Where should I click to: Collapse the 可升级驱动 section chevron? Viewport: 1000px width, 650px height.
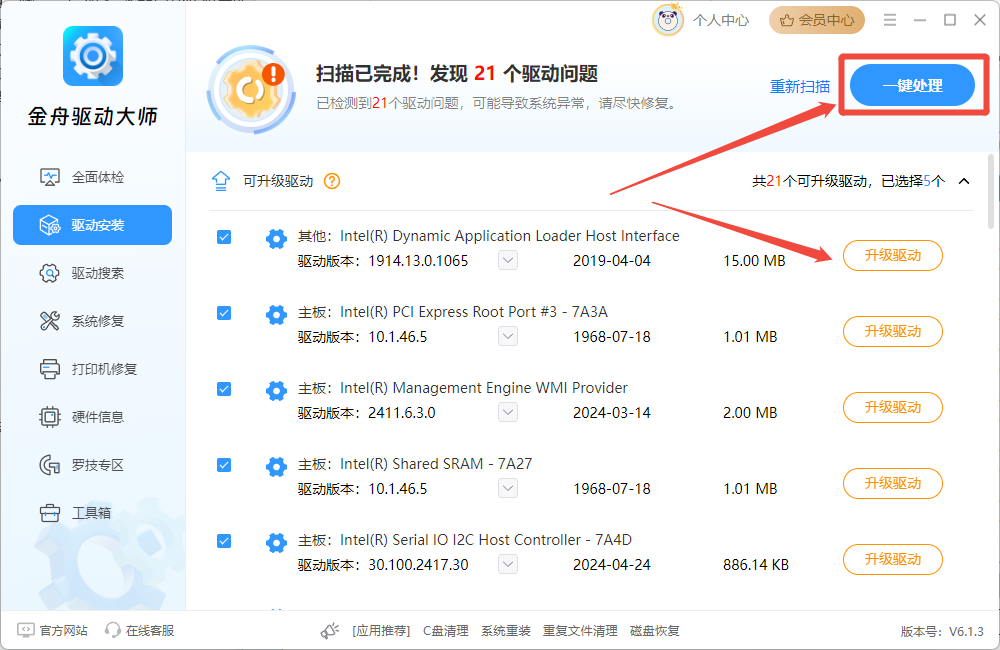tap(964, 181)
